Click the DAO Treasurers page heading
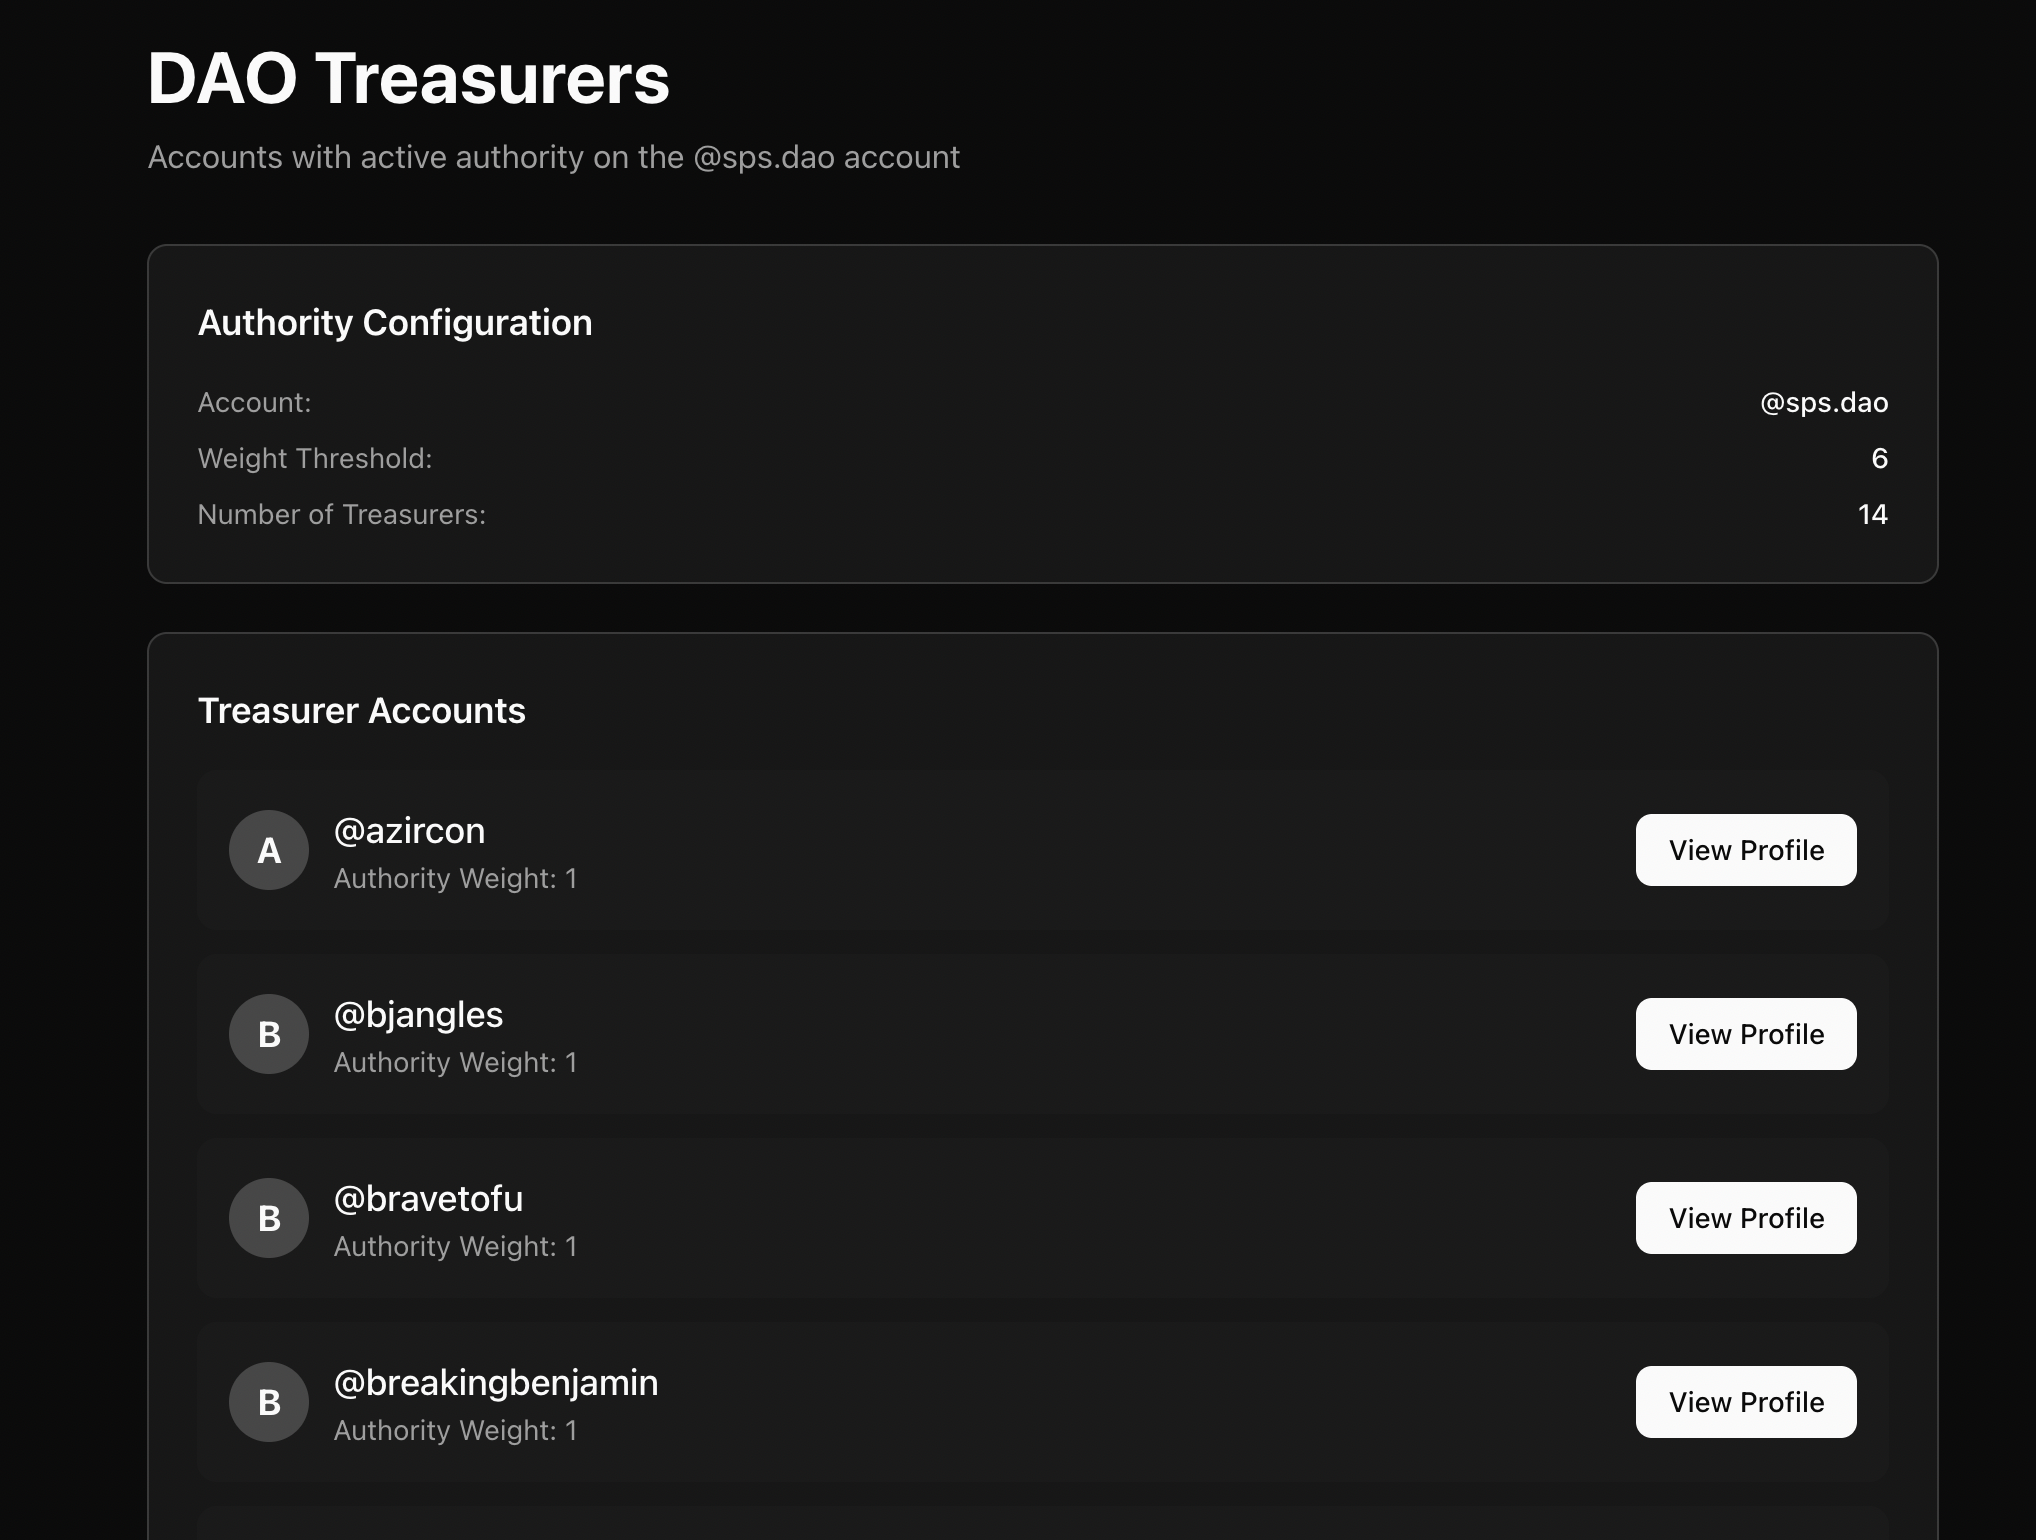Viewport: 2036px width, 1540px height. point(408,78)
